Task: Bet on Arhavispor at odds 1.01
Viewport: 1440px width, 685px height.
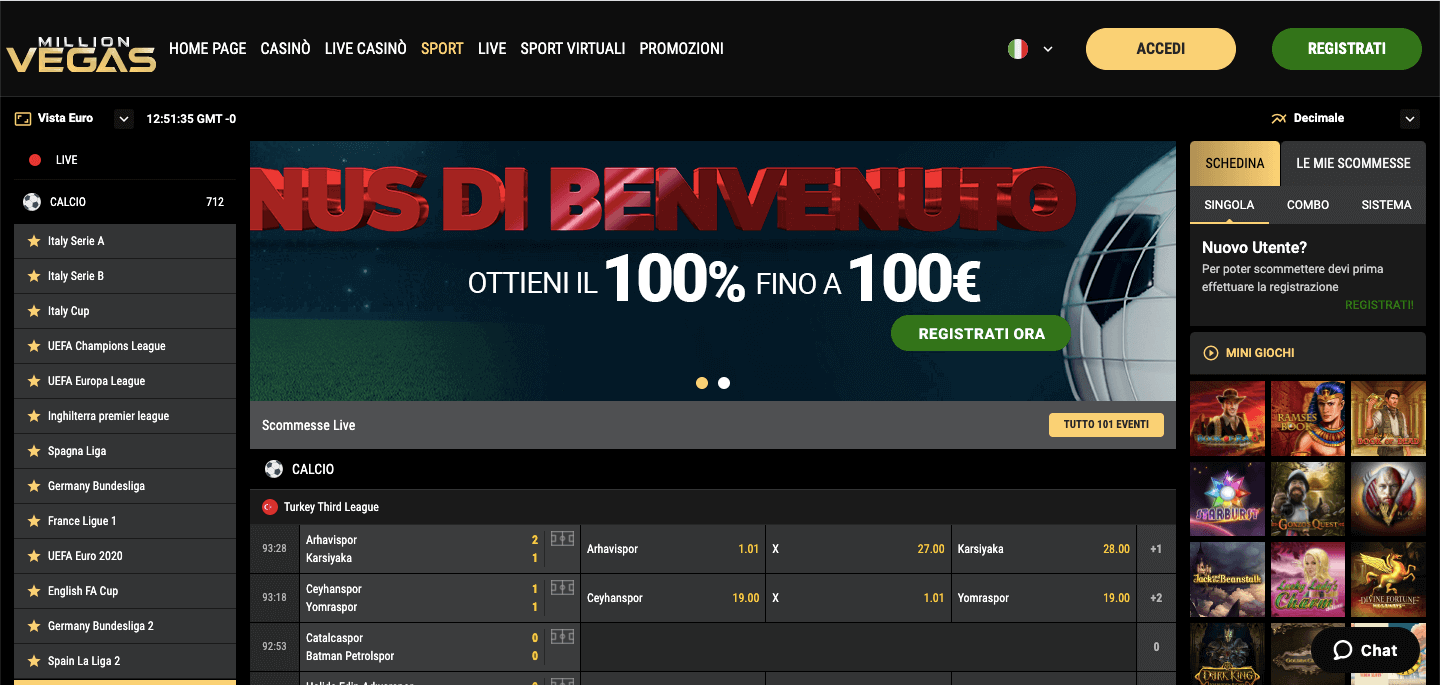Action: click(673, 549)
